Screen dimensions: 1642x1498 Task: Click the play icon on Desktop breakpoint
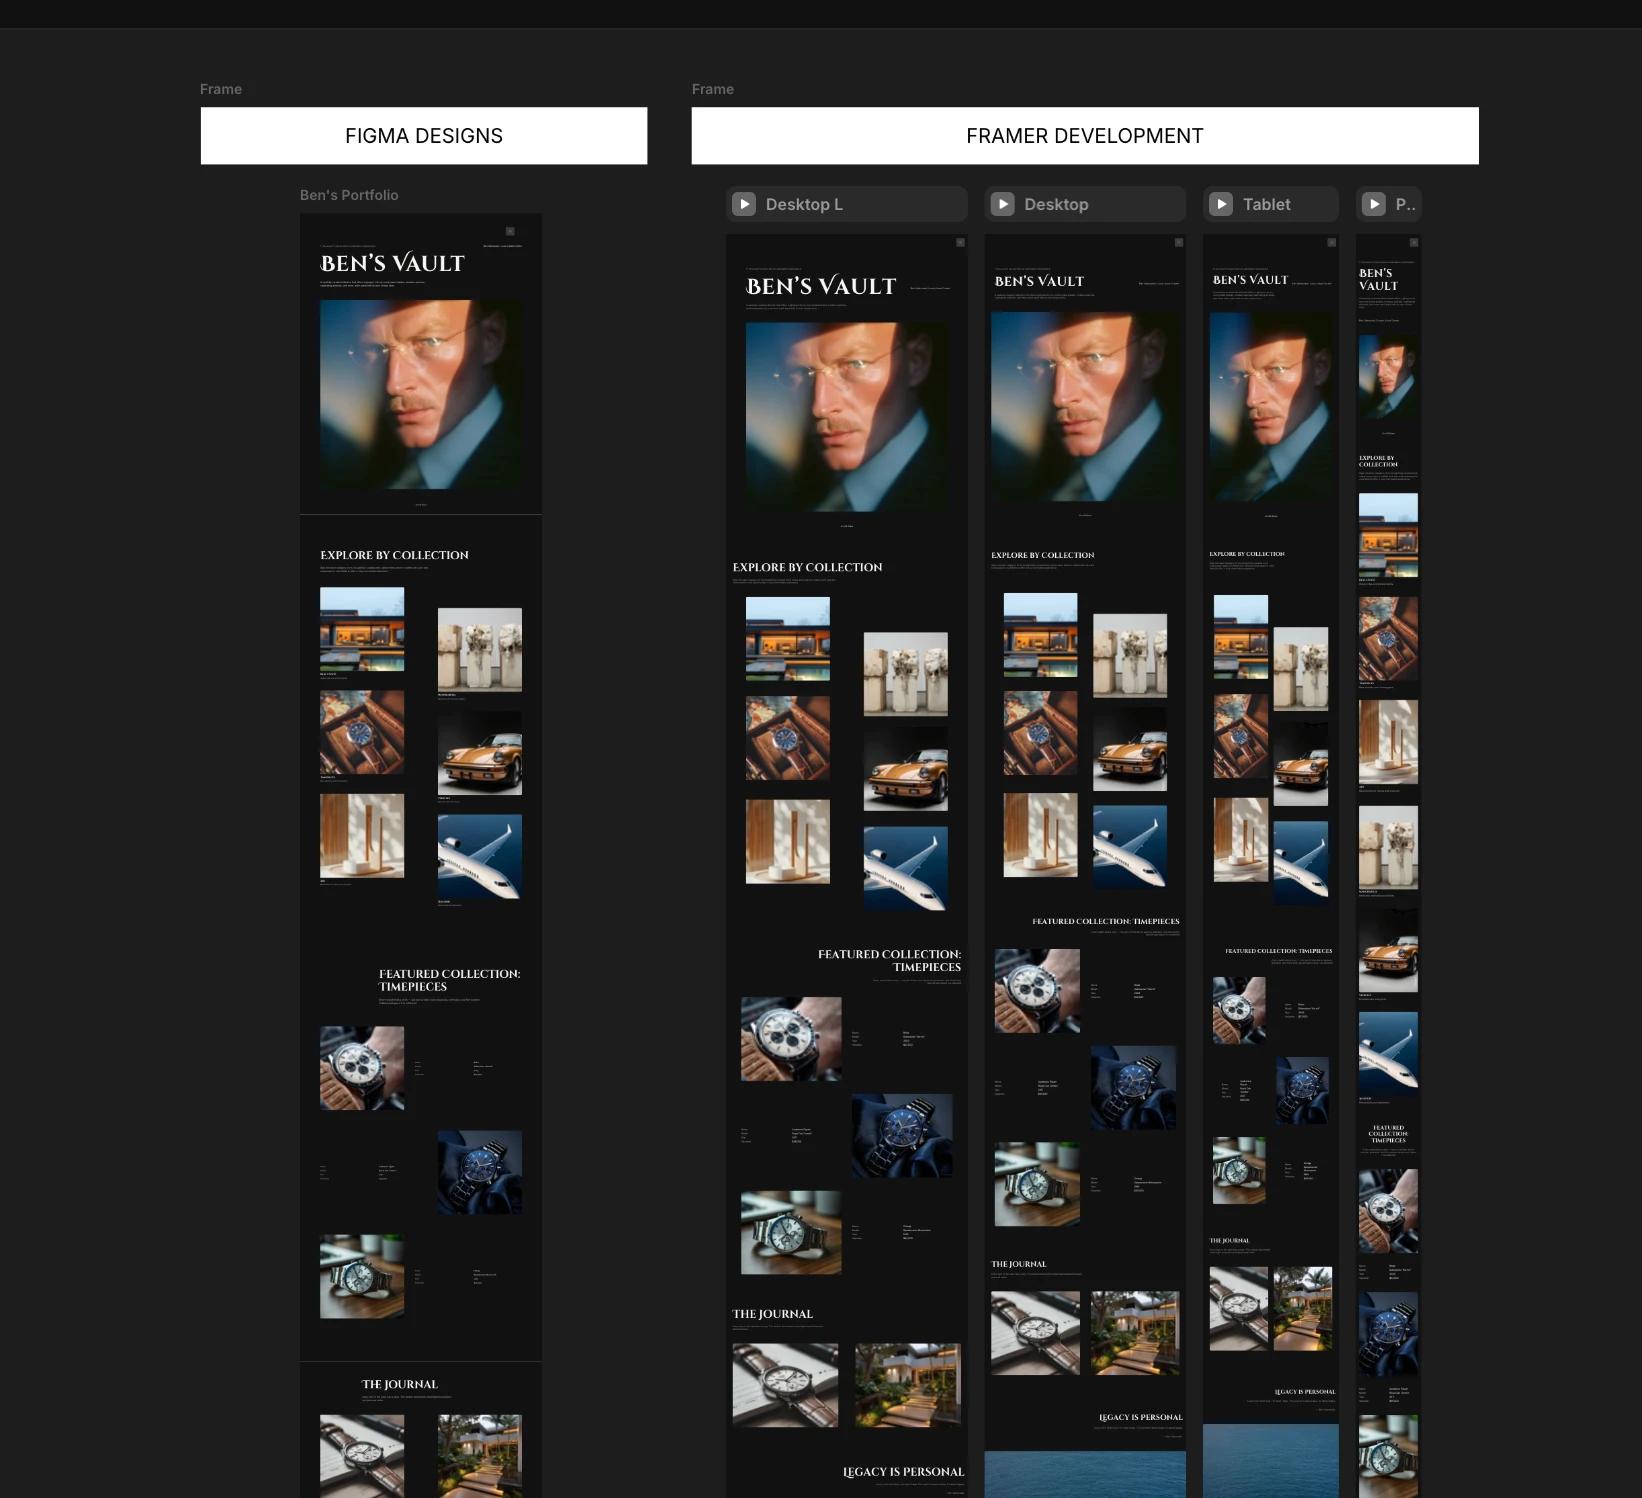[1003, 204]
